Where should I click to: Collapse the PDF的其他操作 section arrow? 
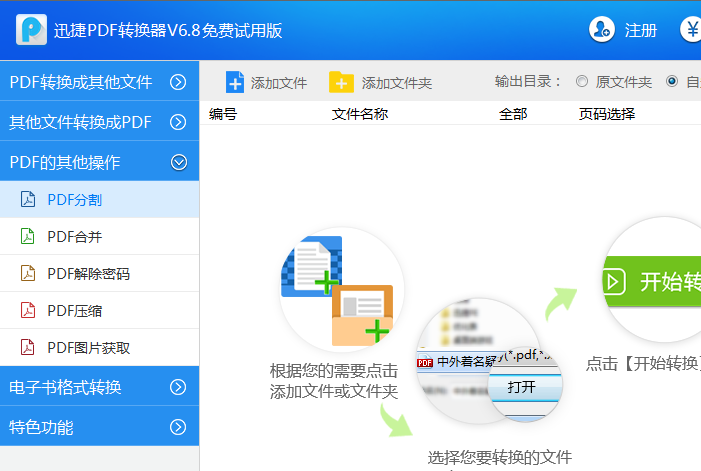[x=179, y=162]
